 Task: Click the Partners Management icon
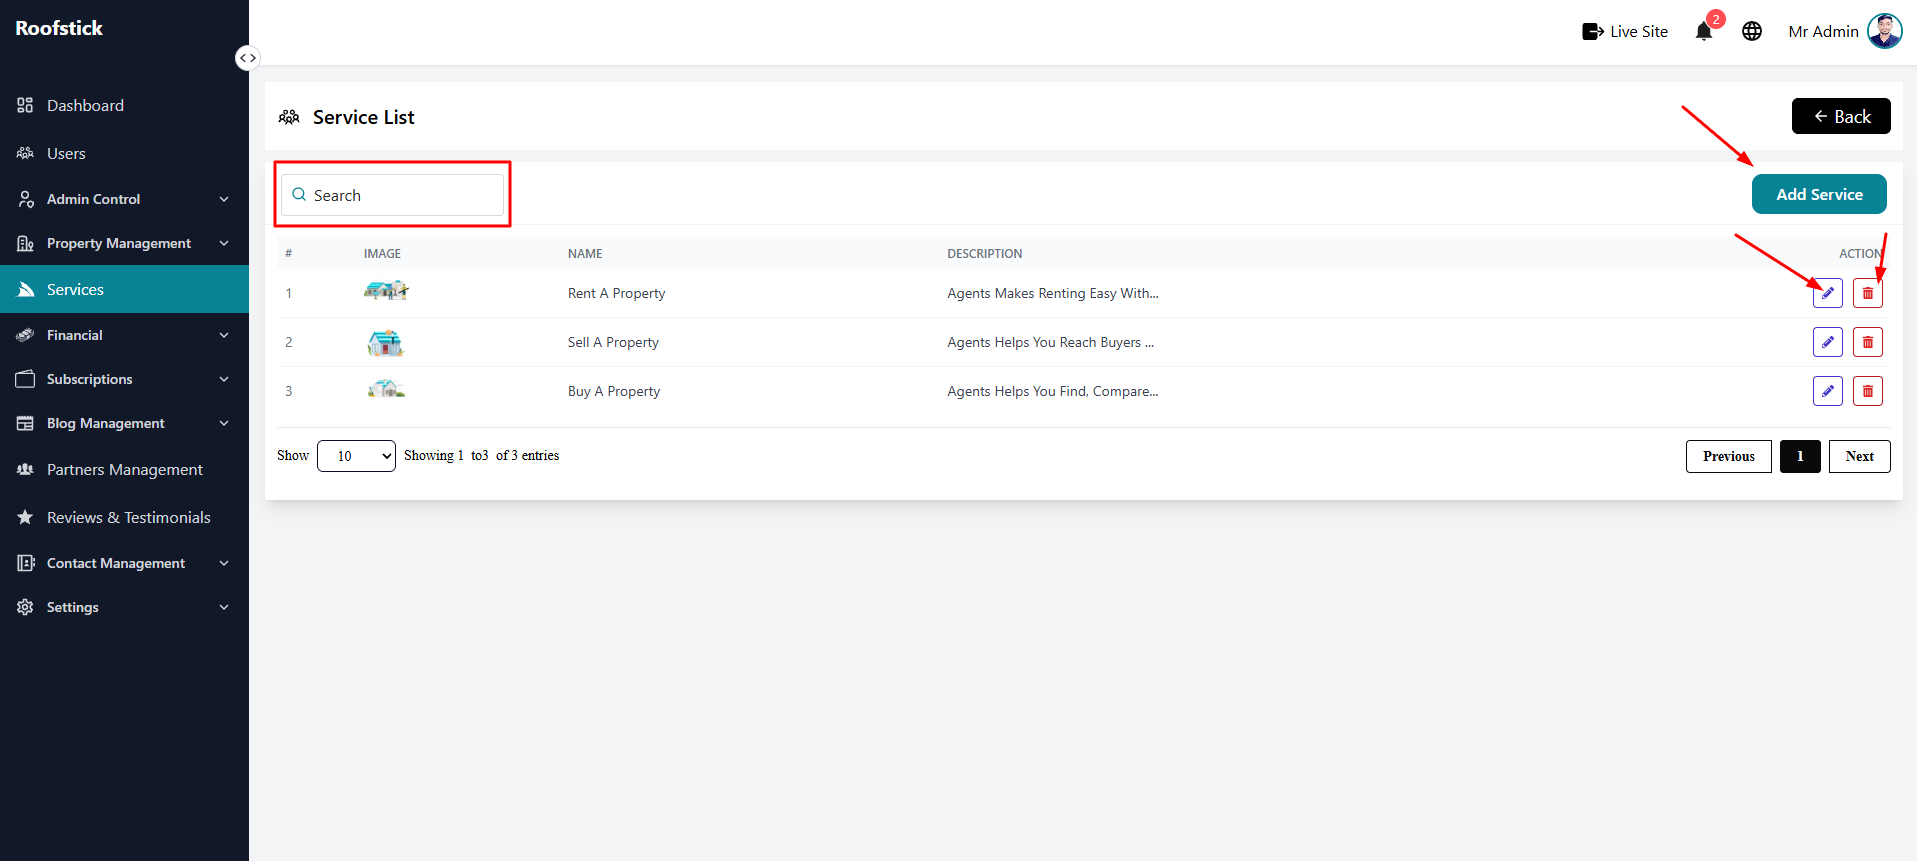[25, 469]
